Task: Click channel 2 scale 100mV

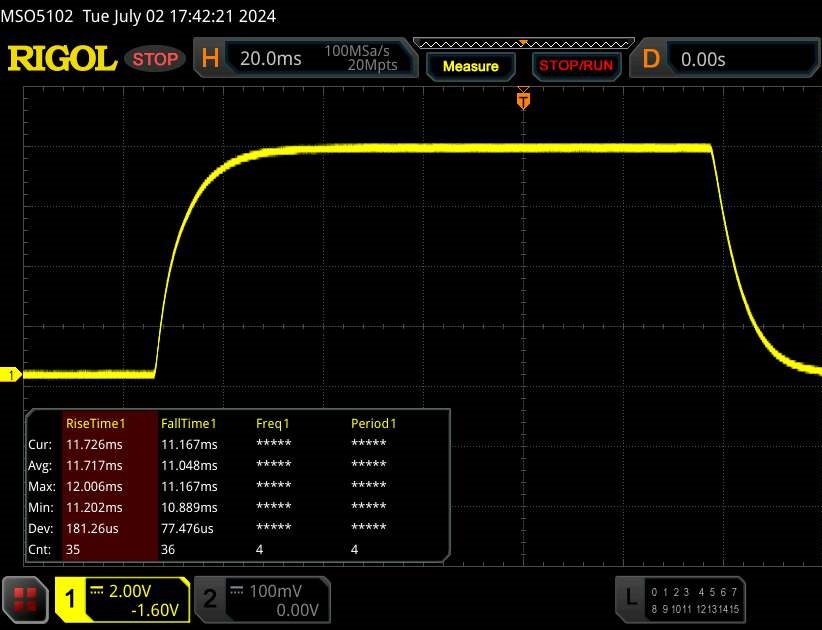Action: (275, 591)
